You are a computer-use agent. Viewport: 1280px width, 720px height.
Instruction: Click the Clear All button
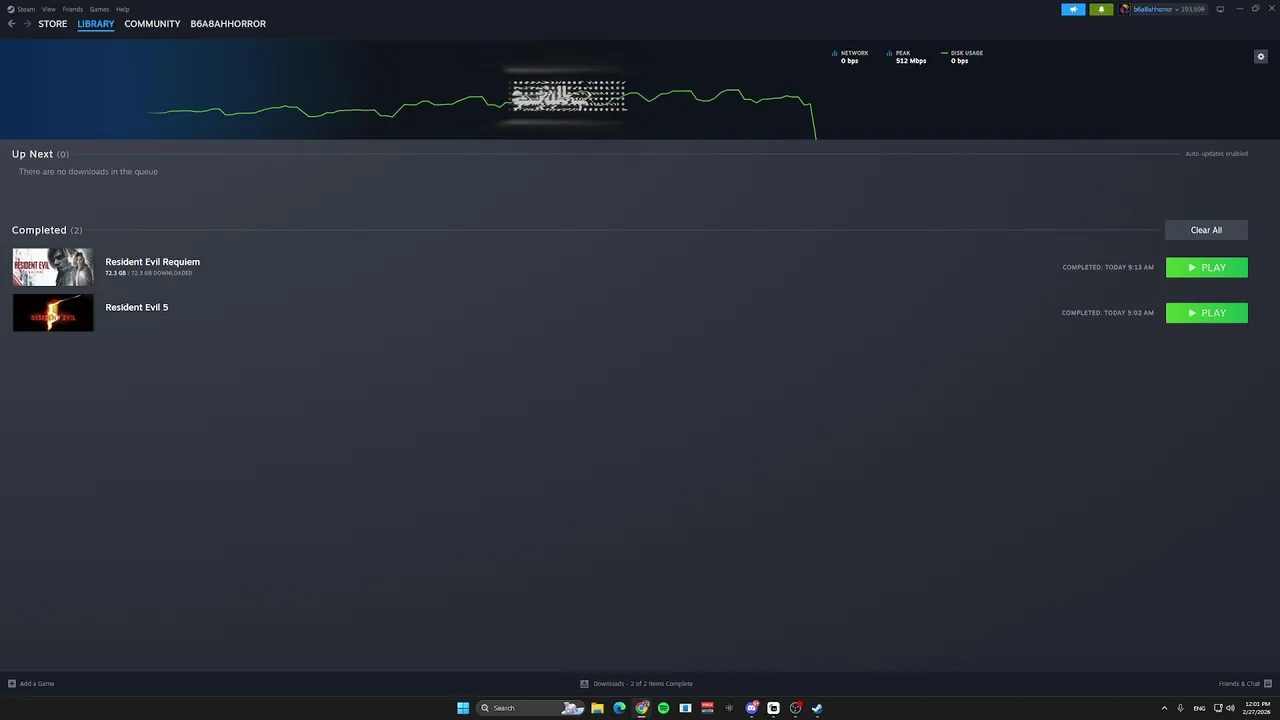point(1206,230)
